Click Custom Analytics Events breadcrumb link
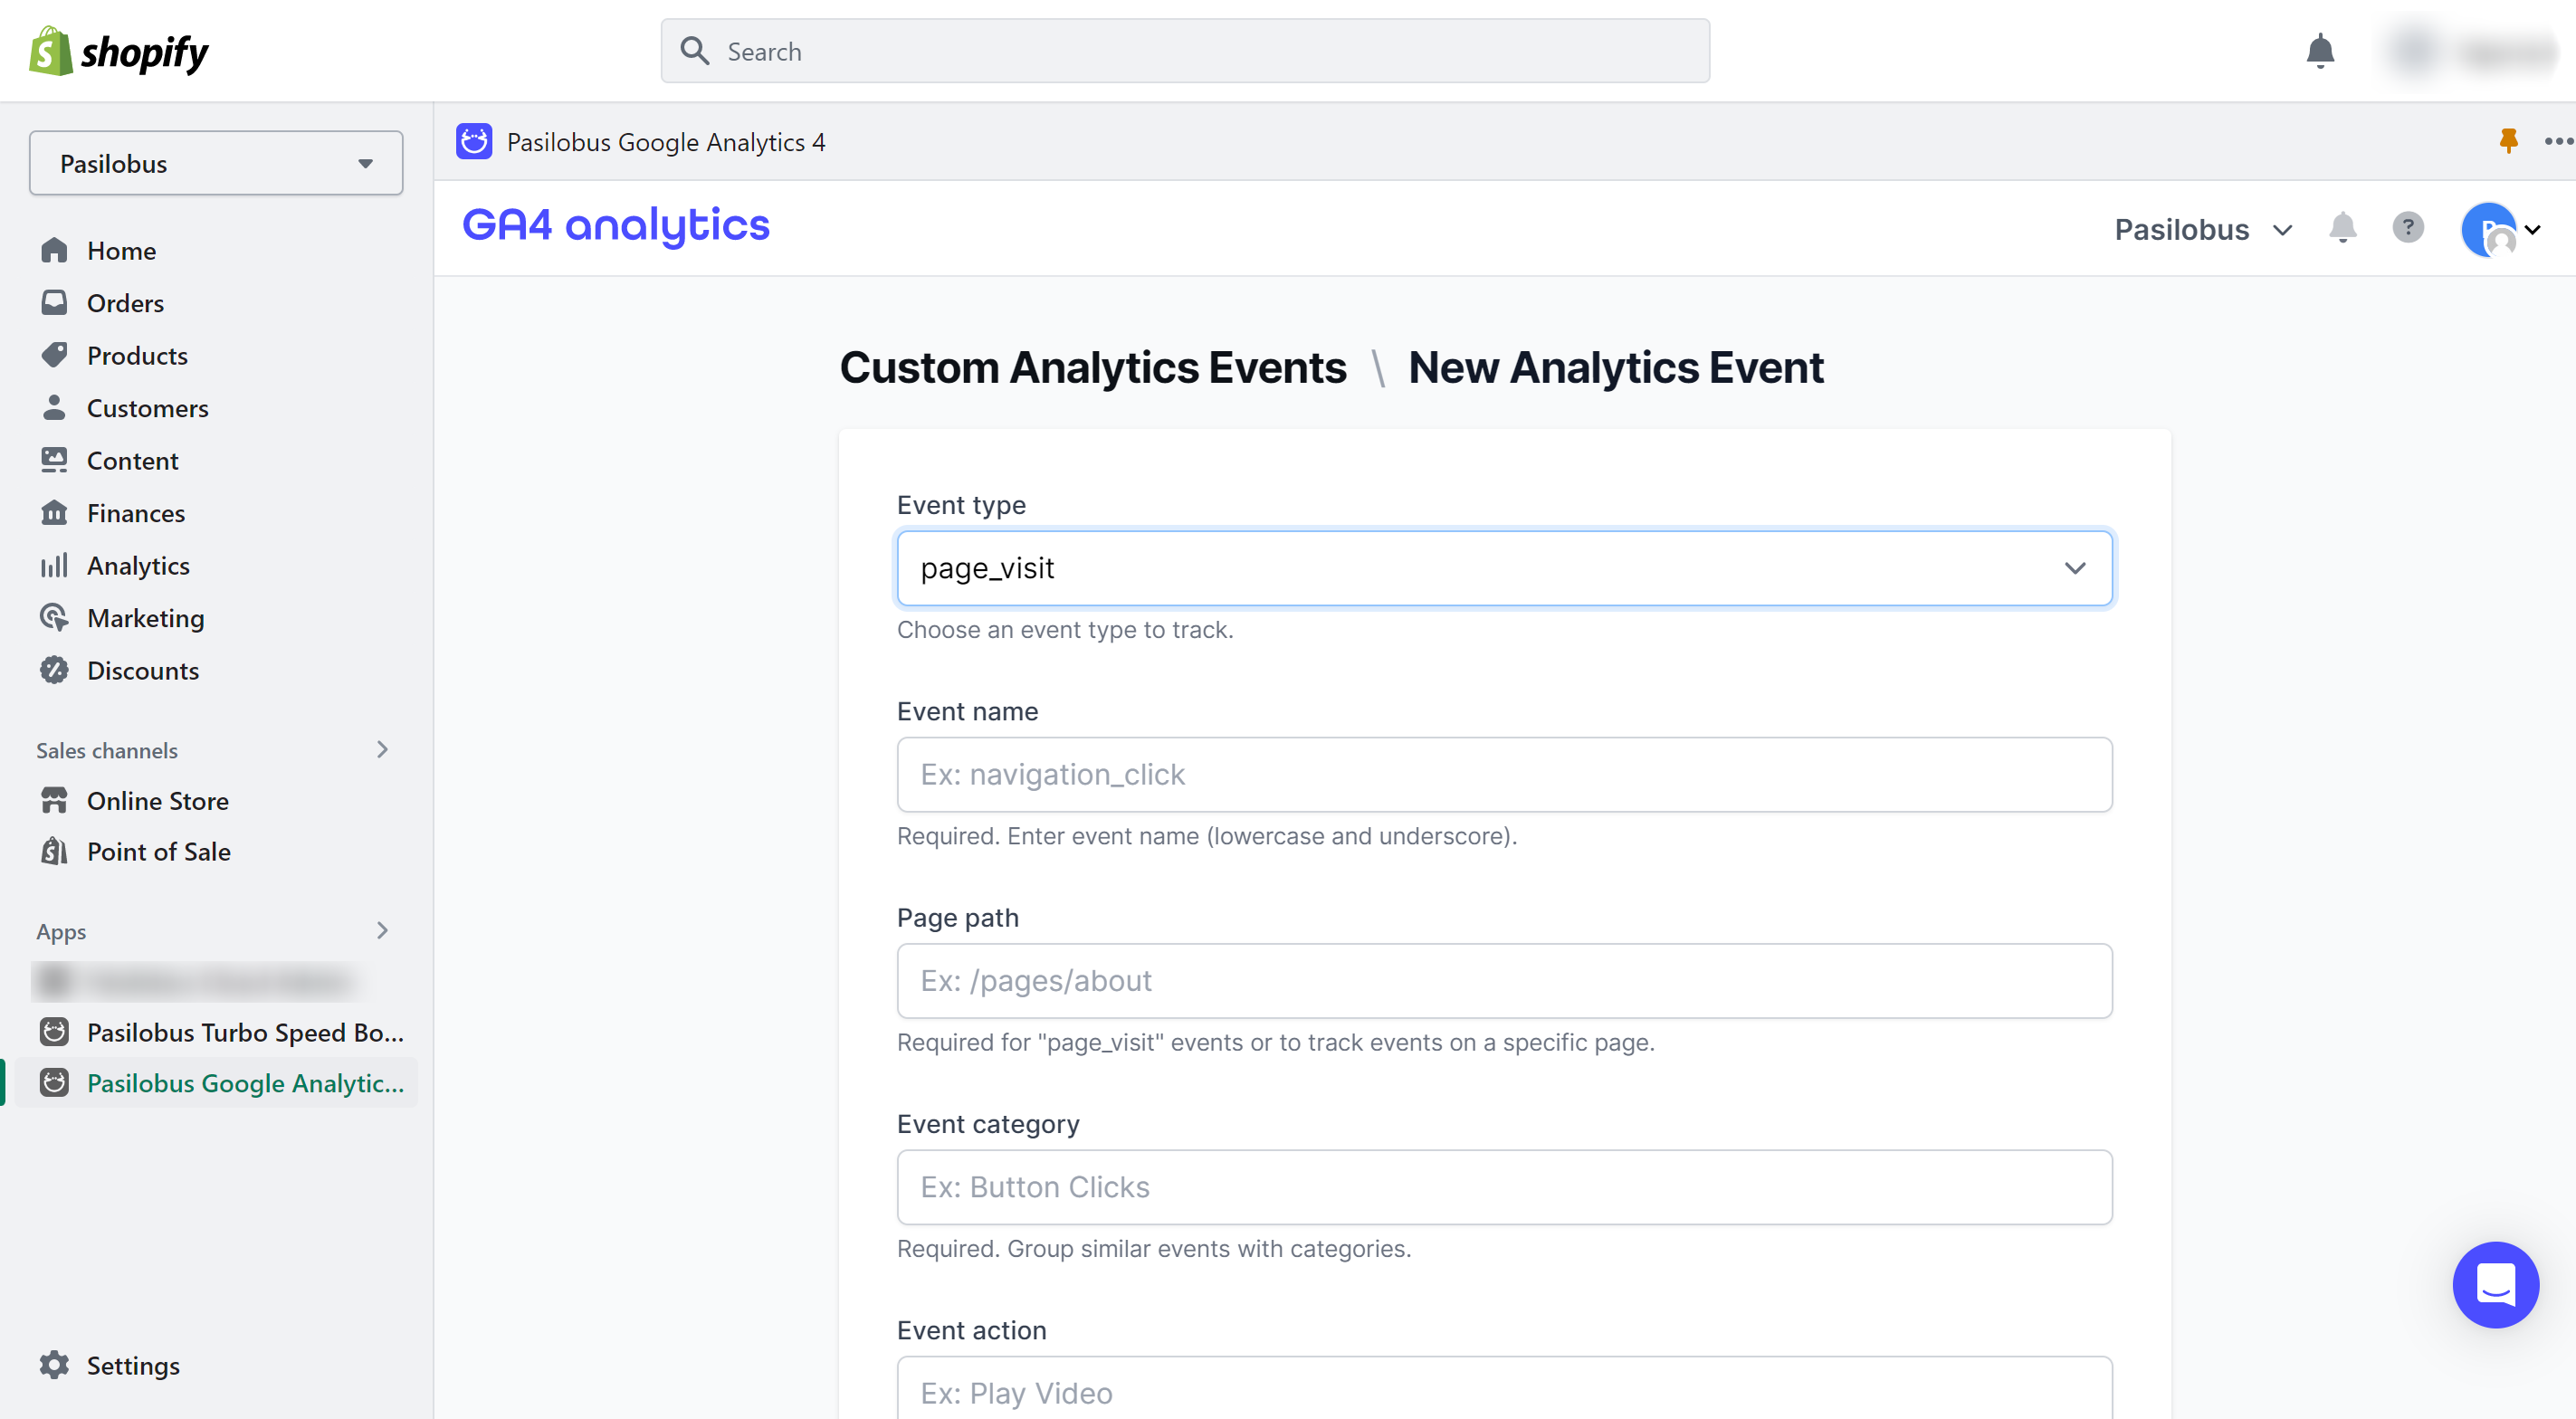2576x1419 pixels. pyautogui.click(x=1093, y=368)
